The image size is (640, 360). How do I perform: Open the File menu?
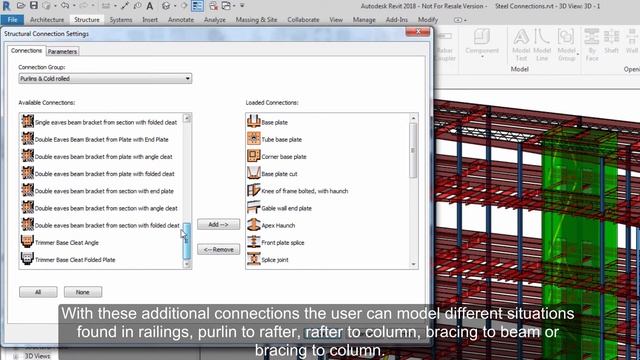12,20
